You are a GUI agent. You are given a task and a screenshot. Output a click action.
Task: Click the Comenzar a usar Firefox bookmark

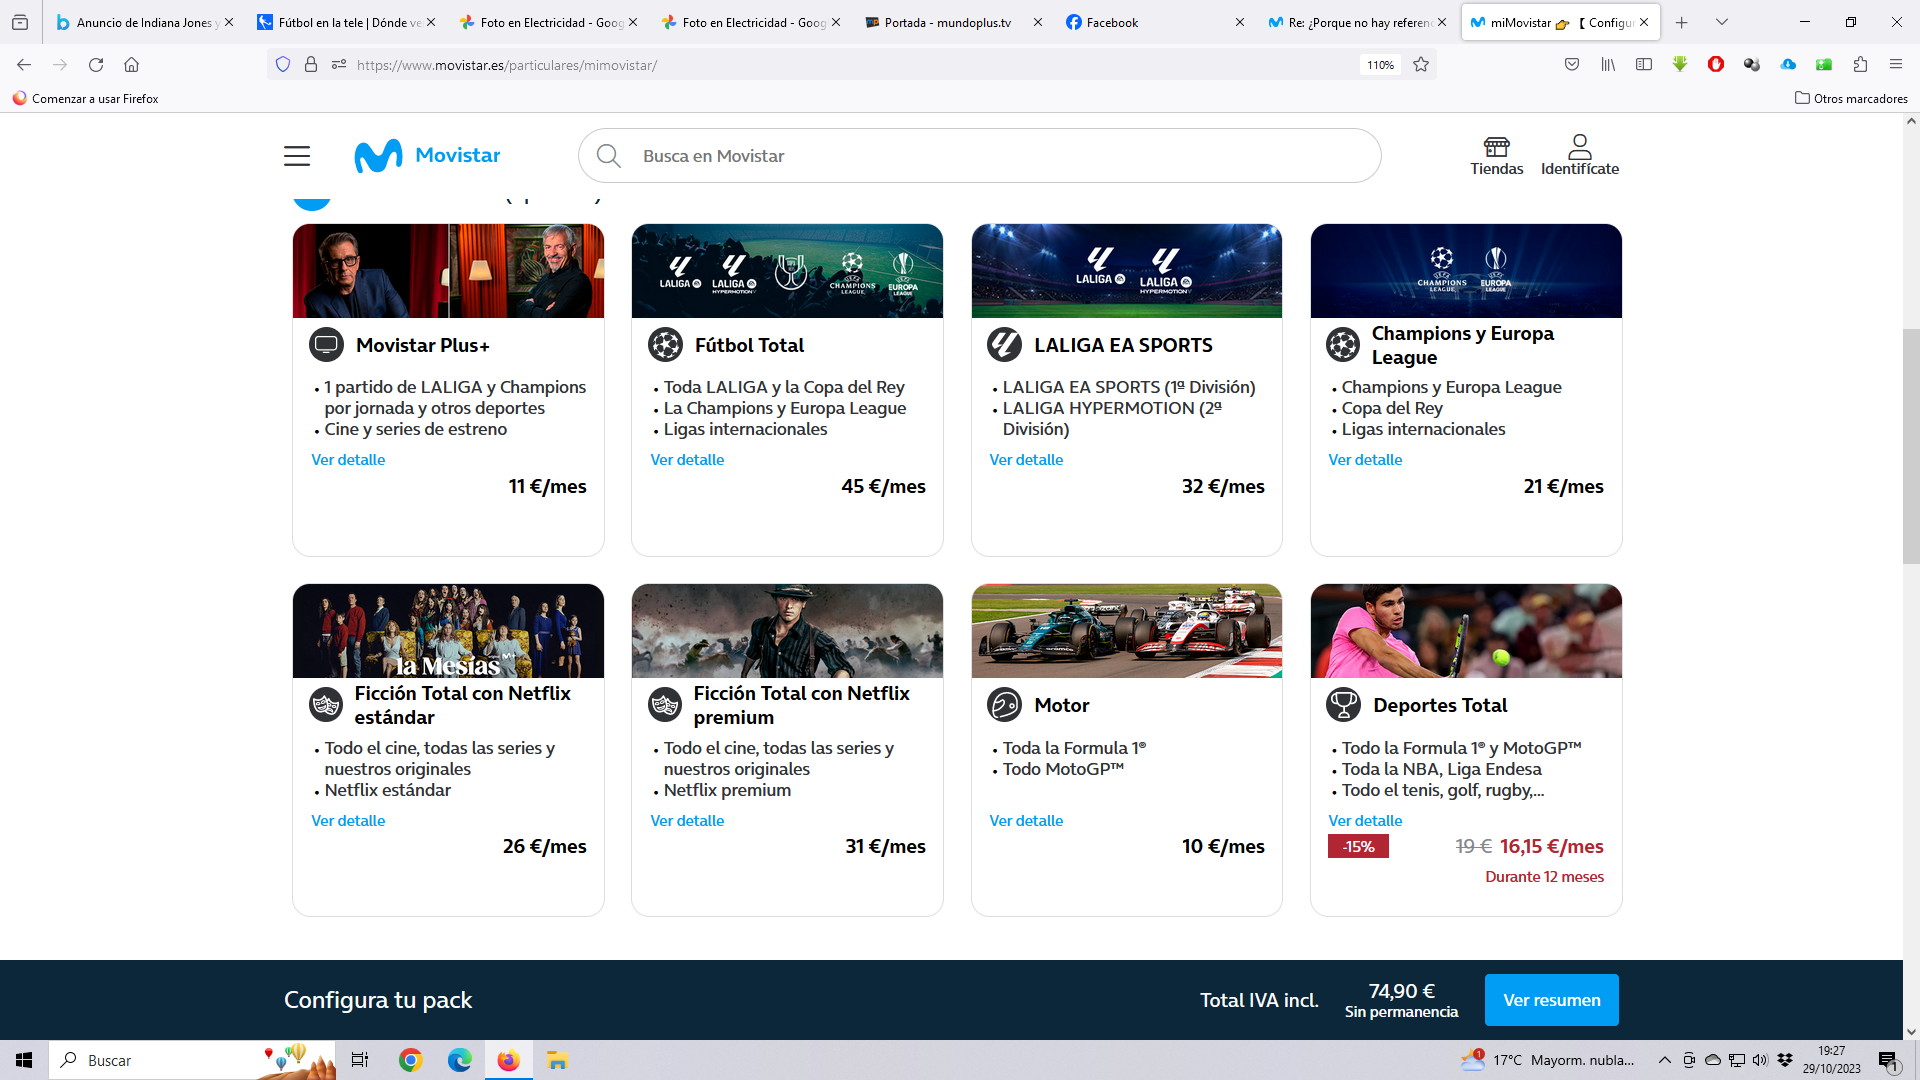pyautogui.click(x=86, y=98)
